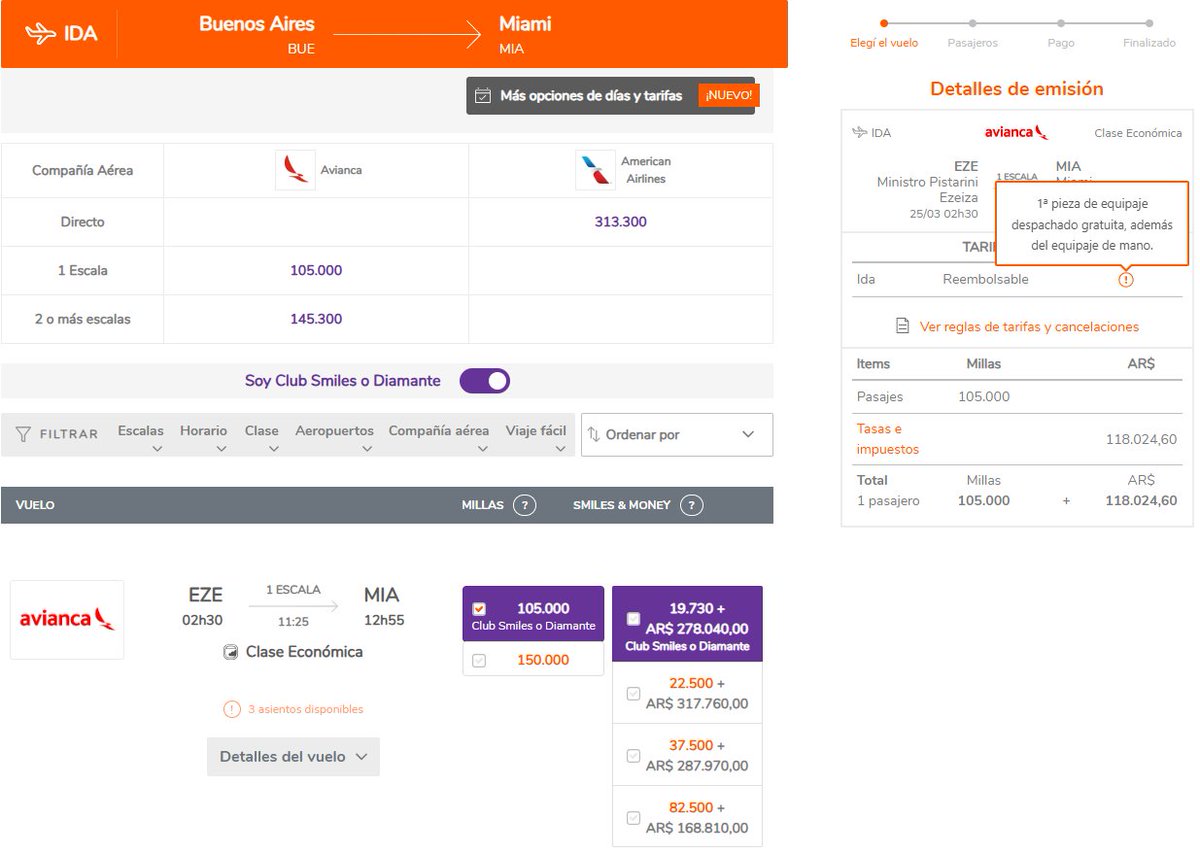Image resolution: width=1200 pixels, height=854 pixels.
Task: Go to Pago step
Action: click(1061, 33)
